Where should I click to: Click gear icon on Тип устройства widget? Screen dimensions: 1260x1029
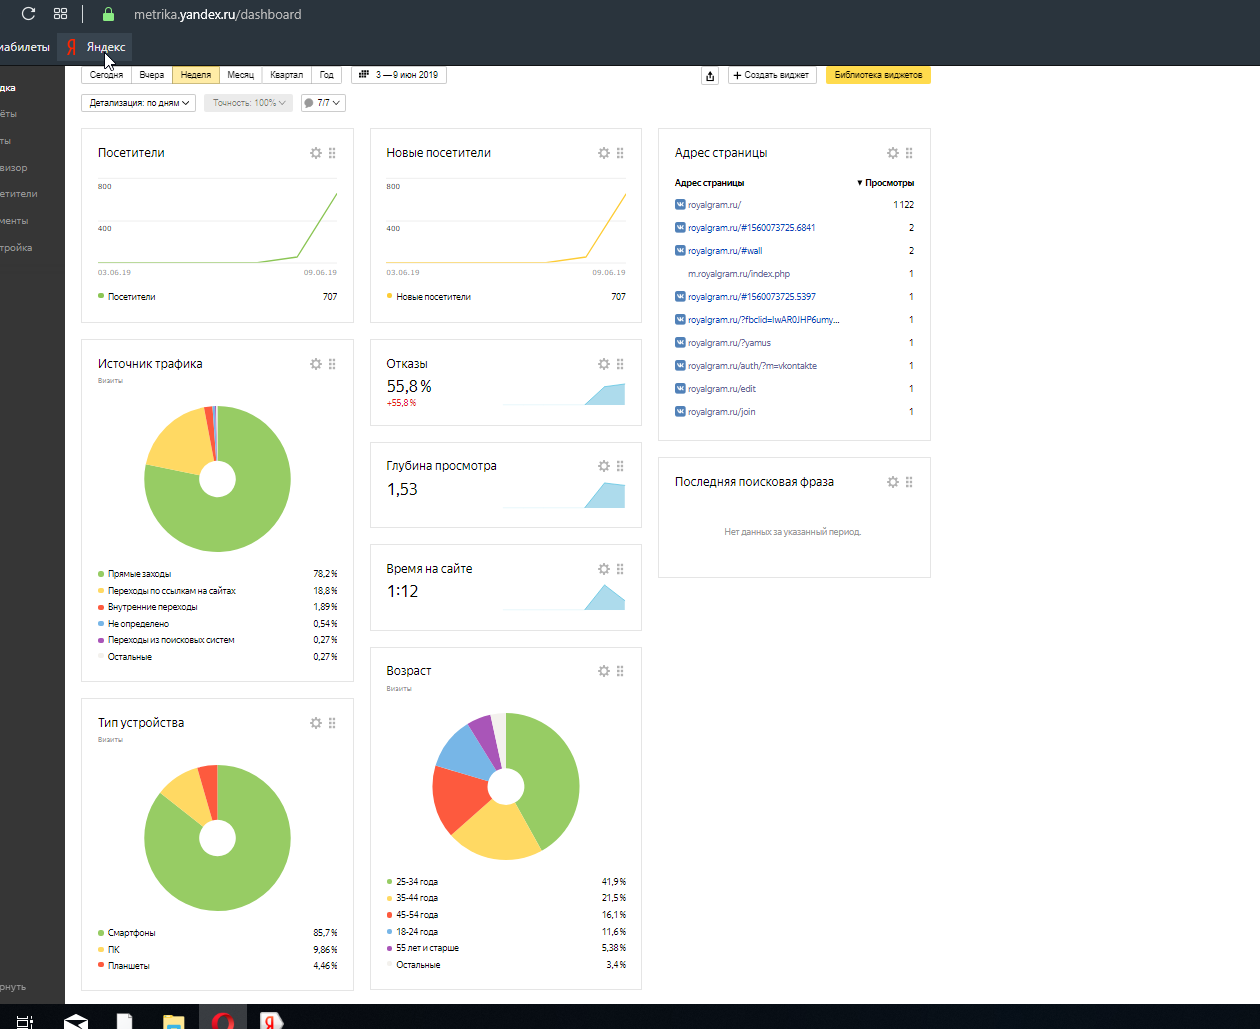316,723
